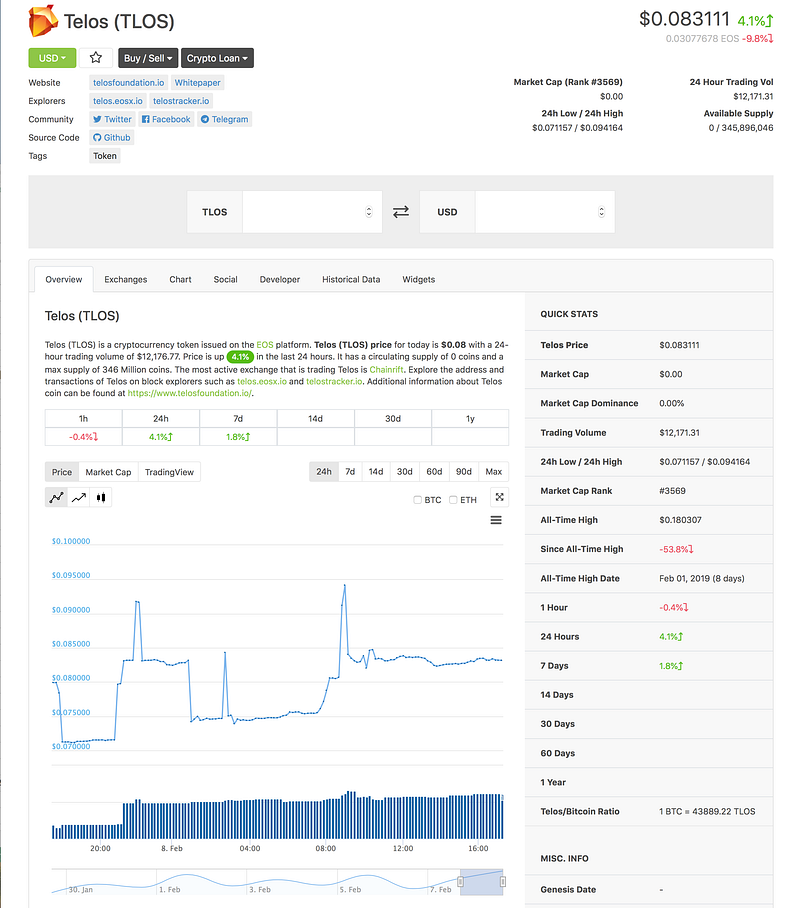
Task: Open the Telegram community link
Action: (225, 119)
